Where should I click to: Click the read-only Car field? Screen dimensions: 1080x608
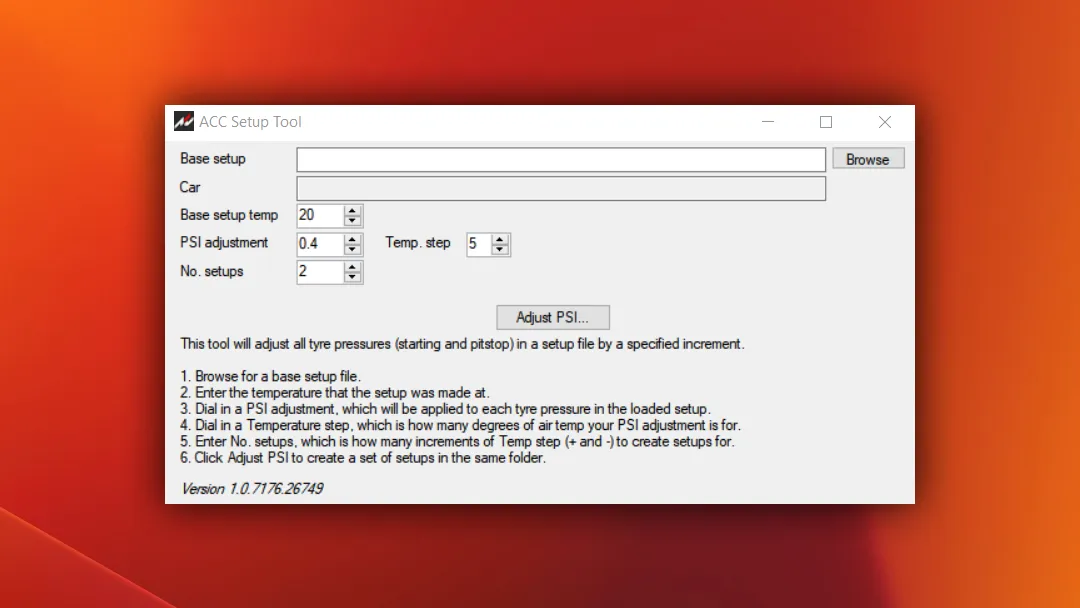(560, 188)
